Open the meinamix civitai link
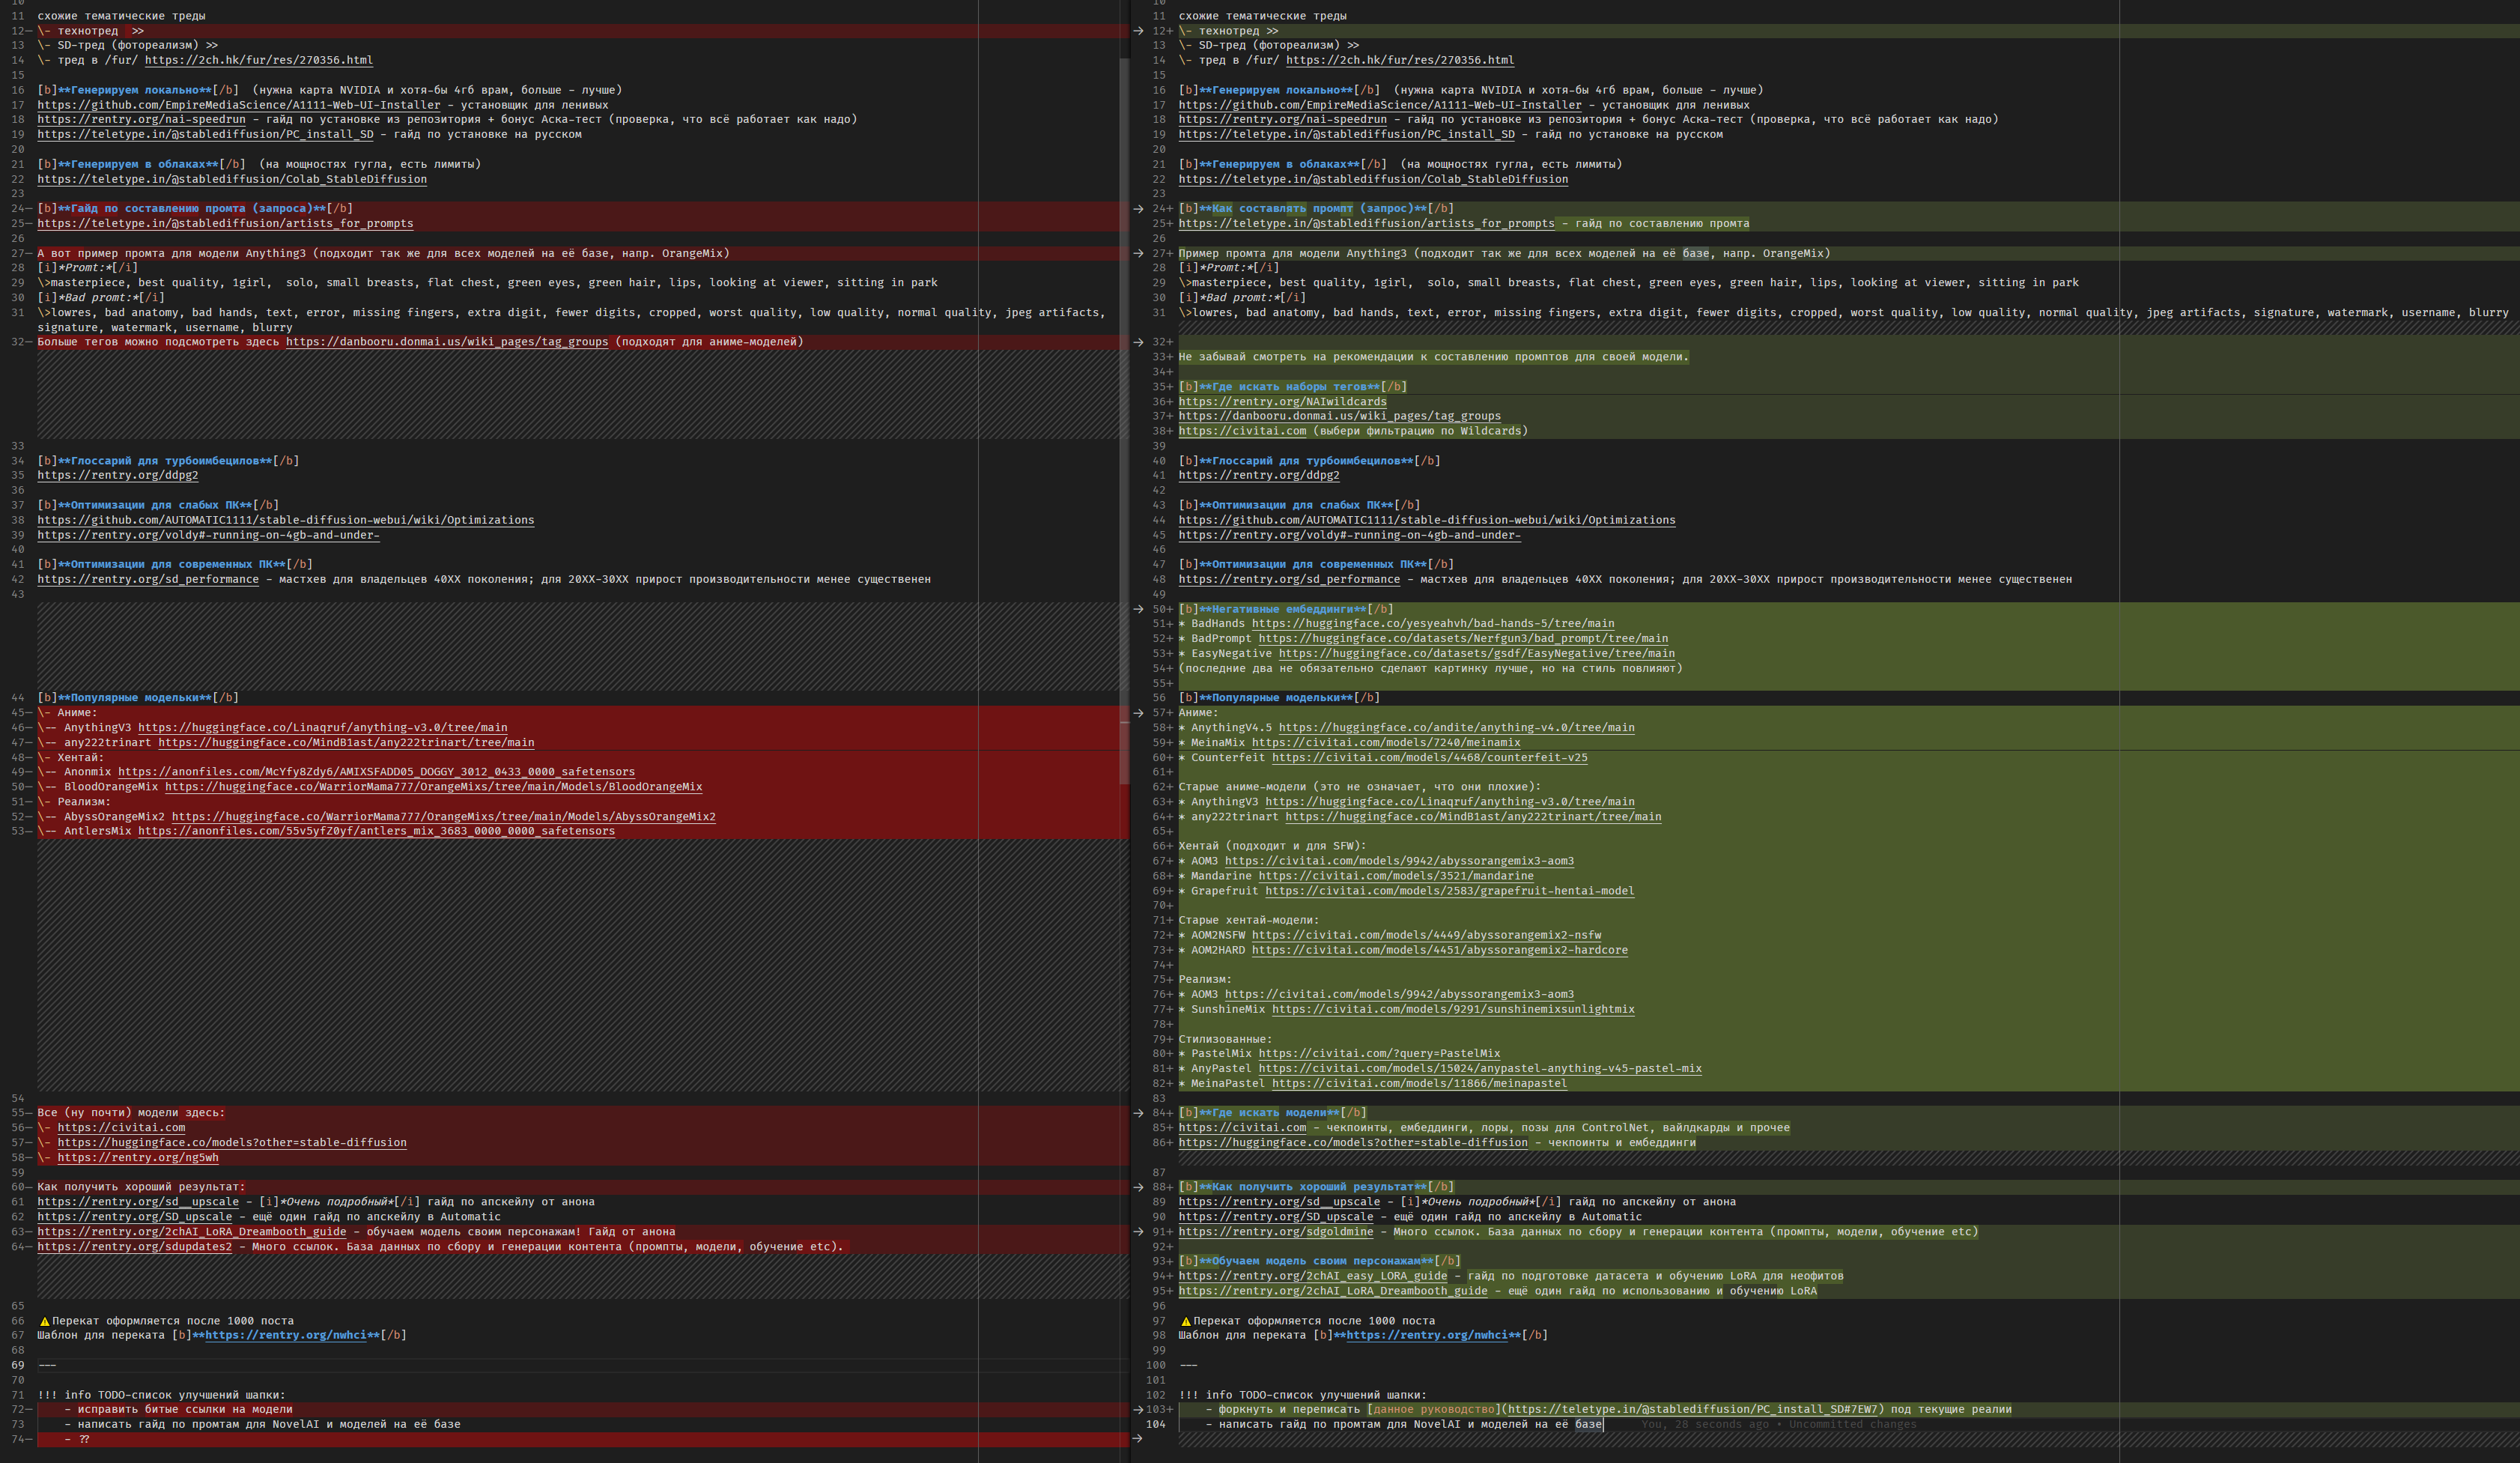The image size is (2520, 1463). coord(1385,743)
